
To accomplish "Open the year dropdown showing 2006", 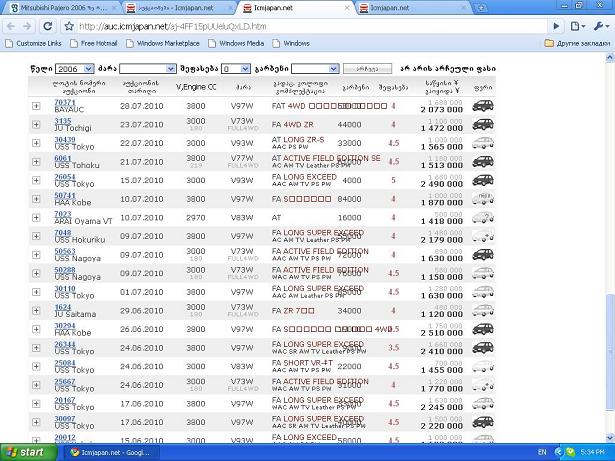I will (74, 69).
